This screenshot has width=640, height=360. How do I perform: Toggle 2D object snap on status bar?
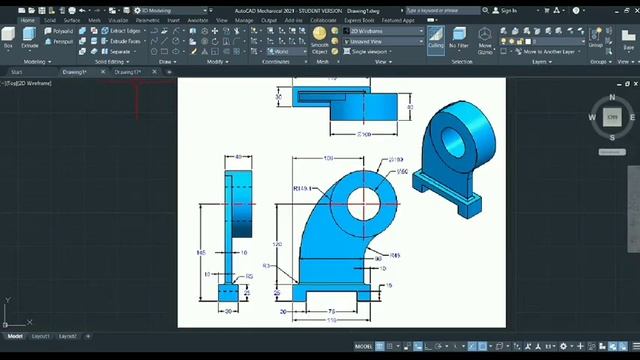(x=482, y=347)
